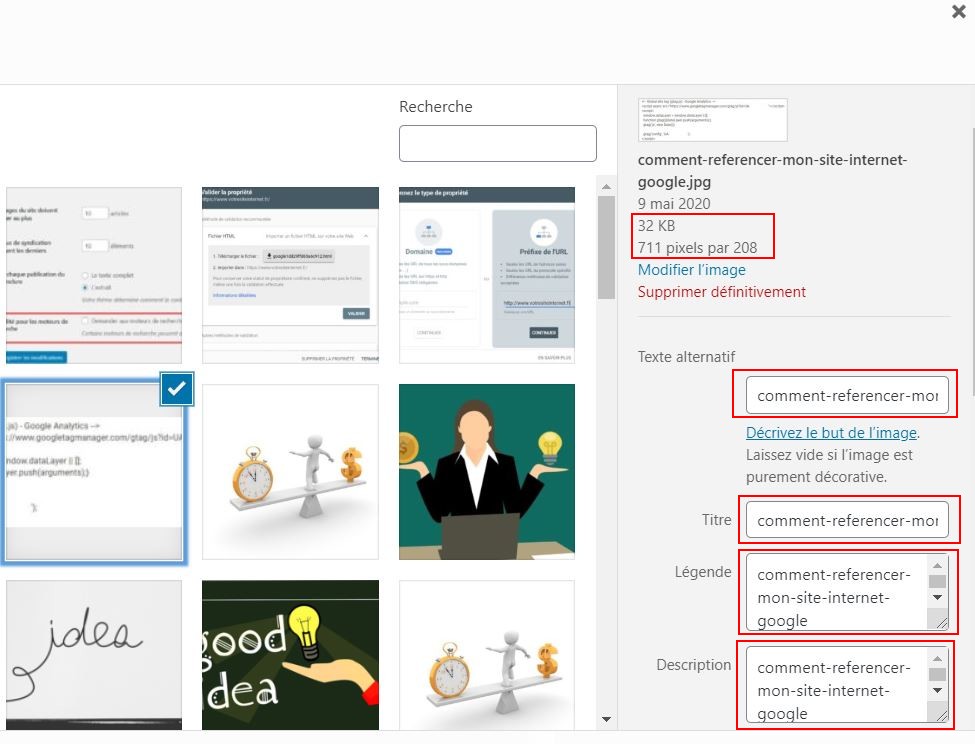Select the WordPress settings screenshot thumbnail
The image size is (975, 744).
coord(94,275)
